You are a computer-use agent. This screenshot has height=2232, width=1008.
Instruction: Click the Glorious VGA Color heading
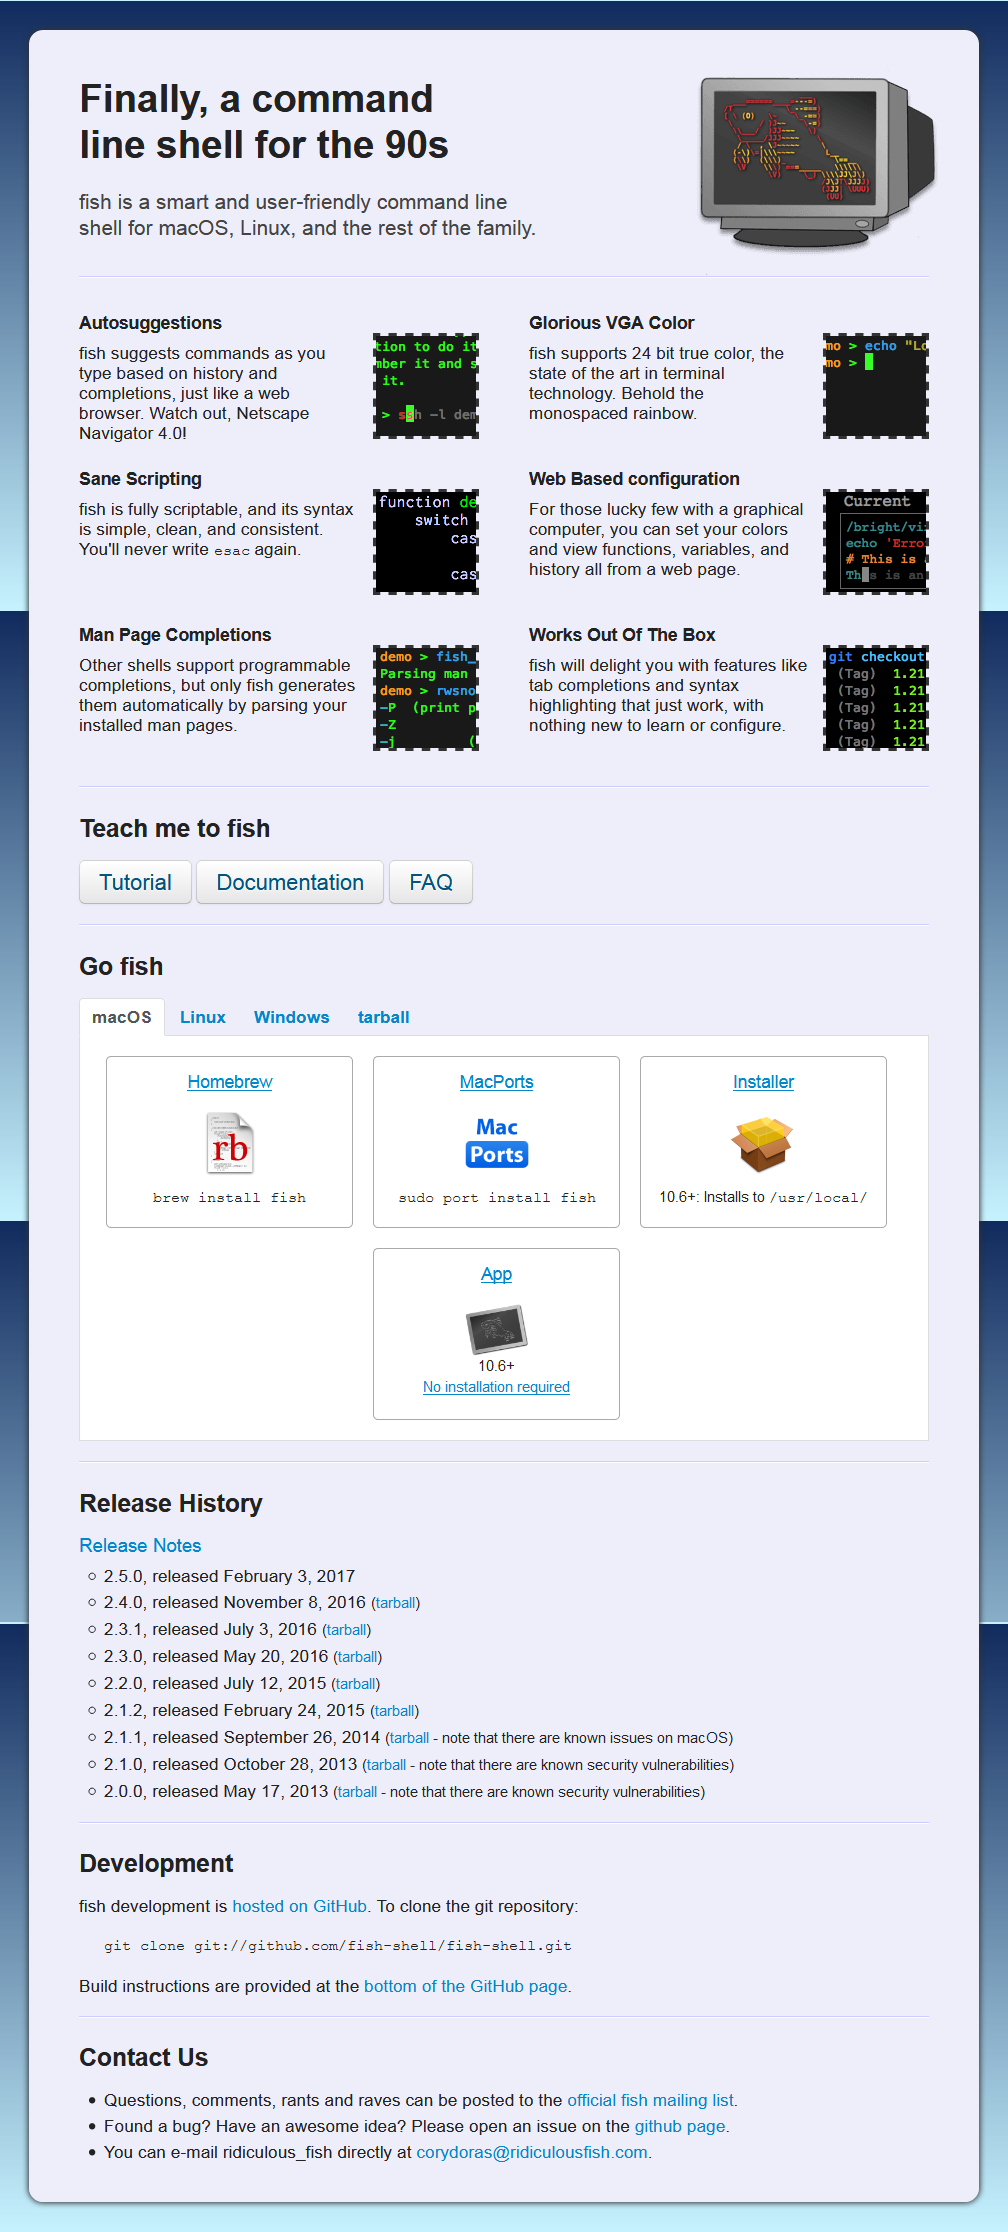(611, 323)
